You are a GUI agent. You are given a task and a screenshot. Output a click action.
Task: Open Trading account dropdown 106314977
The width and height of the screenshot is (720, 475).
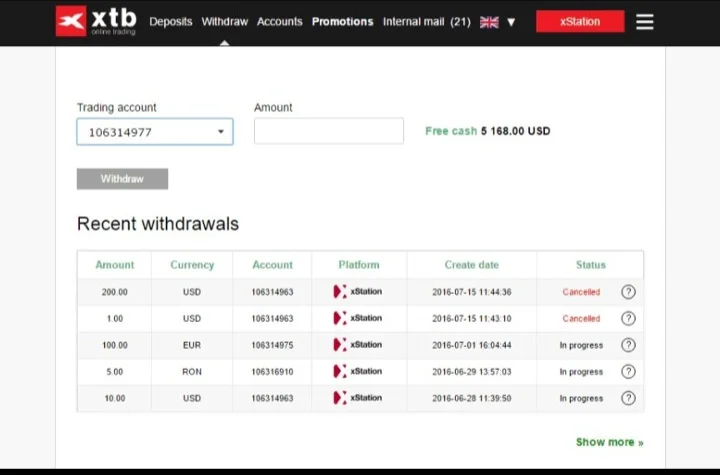coord(155,132)
